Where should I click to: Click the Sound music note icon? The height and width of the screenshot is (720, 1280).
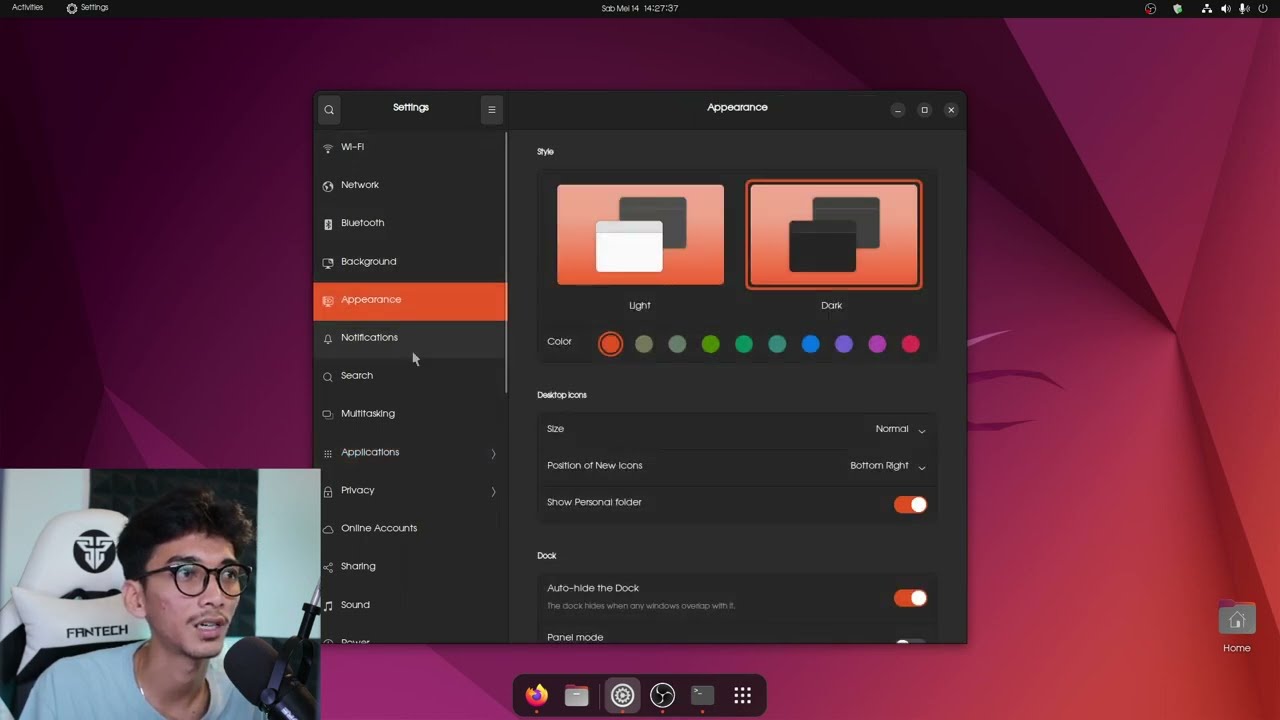click(328, 606)
